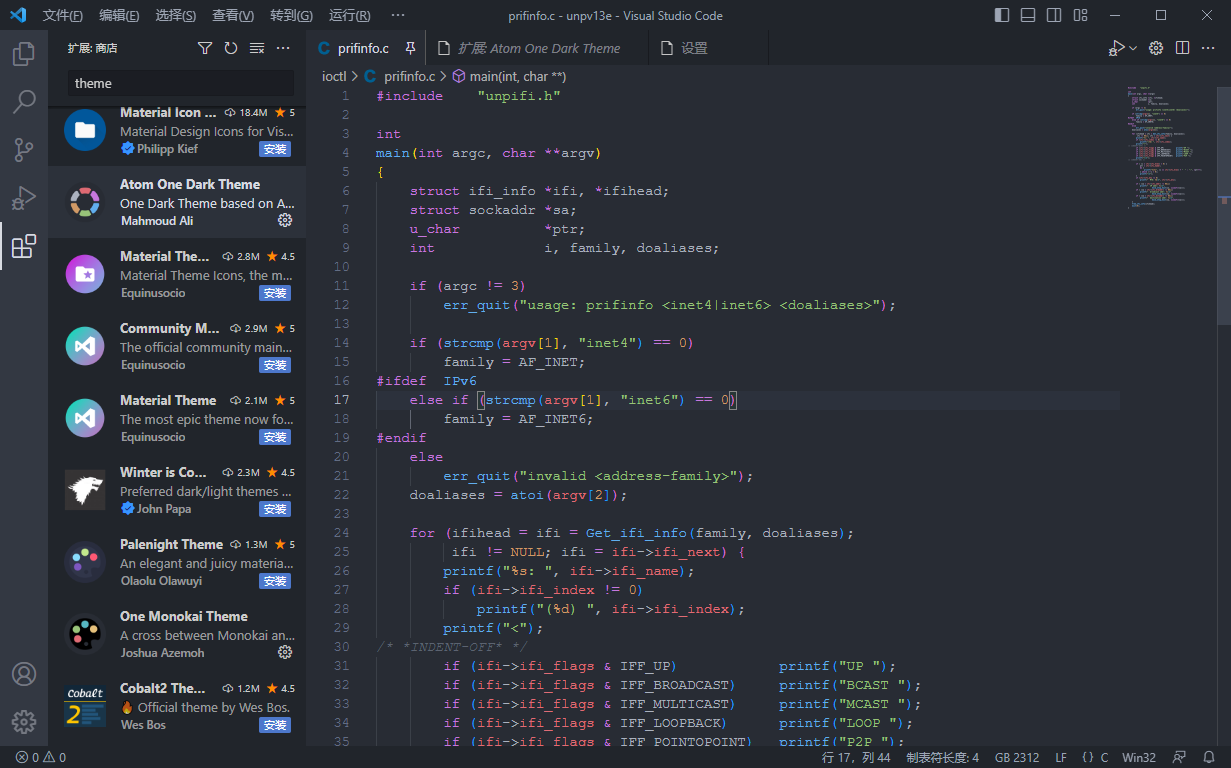The height and width of the screenshot is (768, 1231).
Task: Clear extensions search results icon
Action: click(257, 48)
